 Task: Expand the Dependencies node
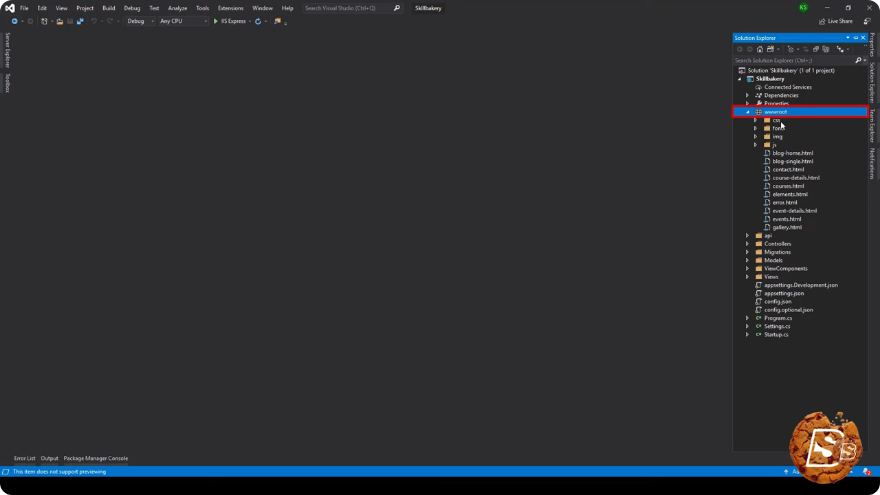[x=748, y=95]
